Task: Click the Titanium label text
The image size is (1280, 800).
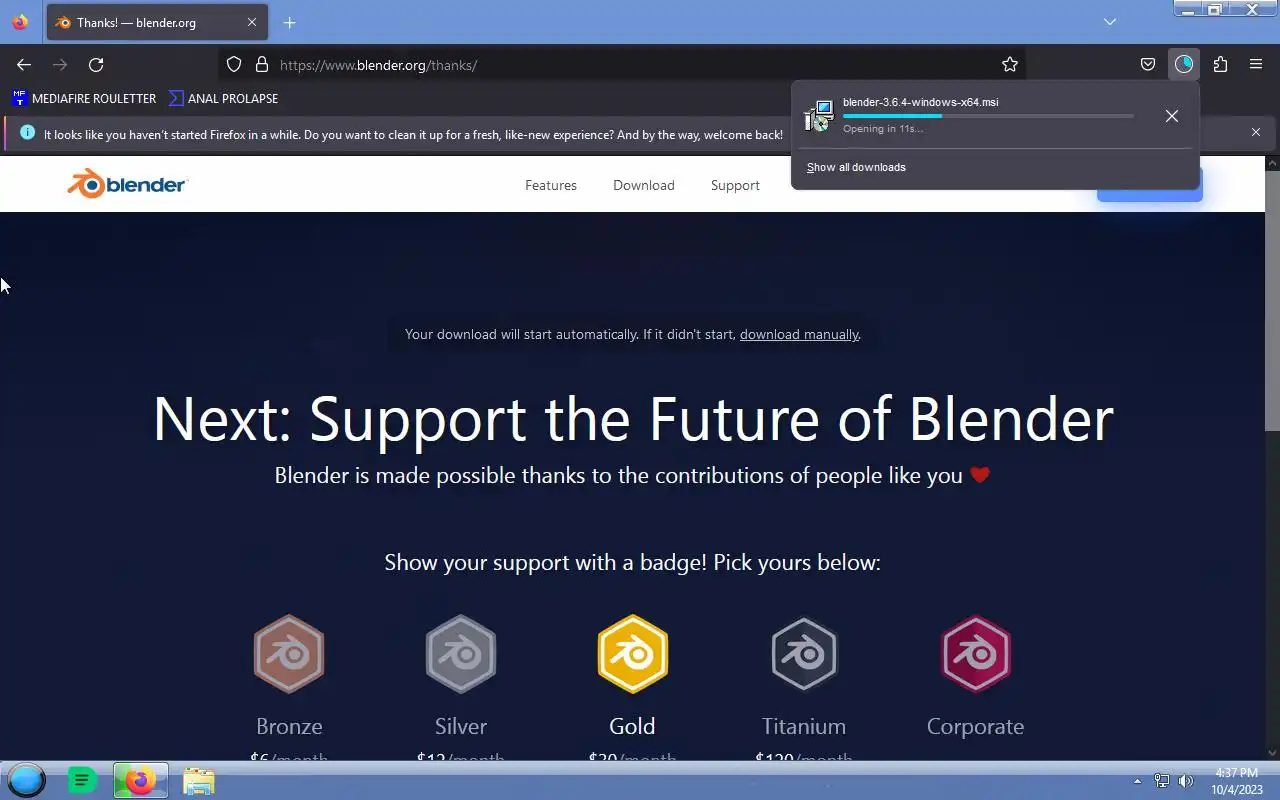Action: (x=804, y=726)
